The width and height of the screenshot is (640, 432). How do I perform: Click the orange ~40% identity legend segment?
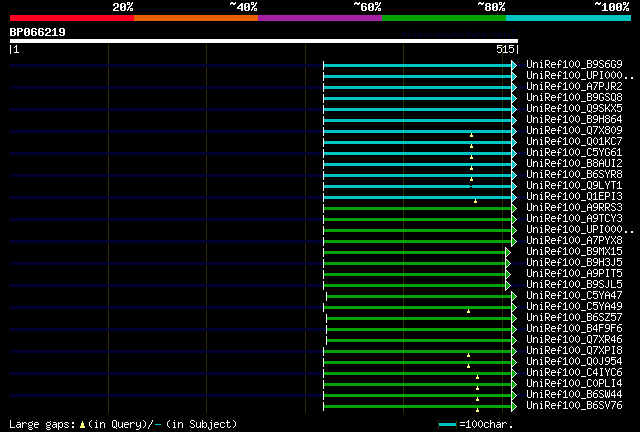click(x=196, y=18)
